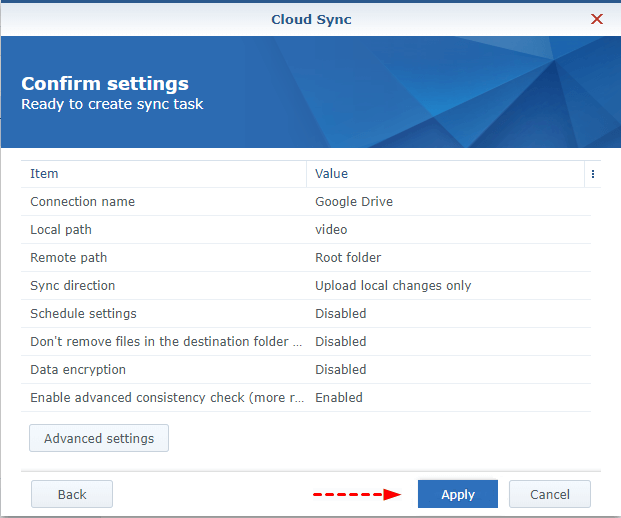Select the Data encryption row label
The image size is (621, 518).
pos(78,370)
